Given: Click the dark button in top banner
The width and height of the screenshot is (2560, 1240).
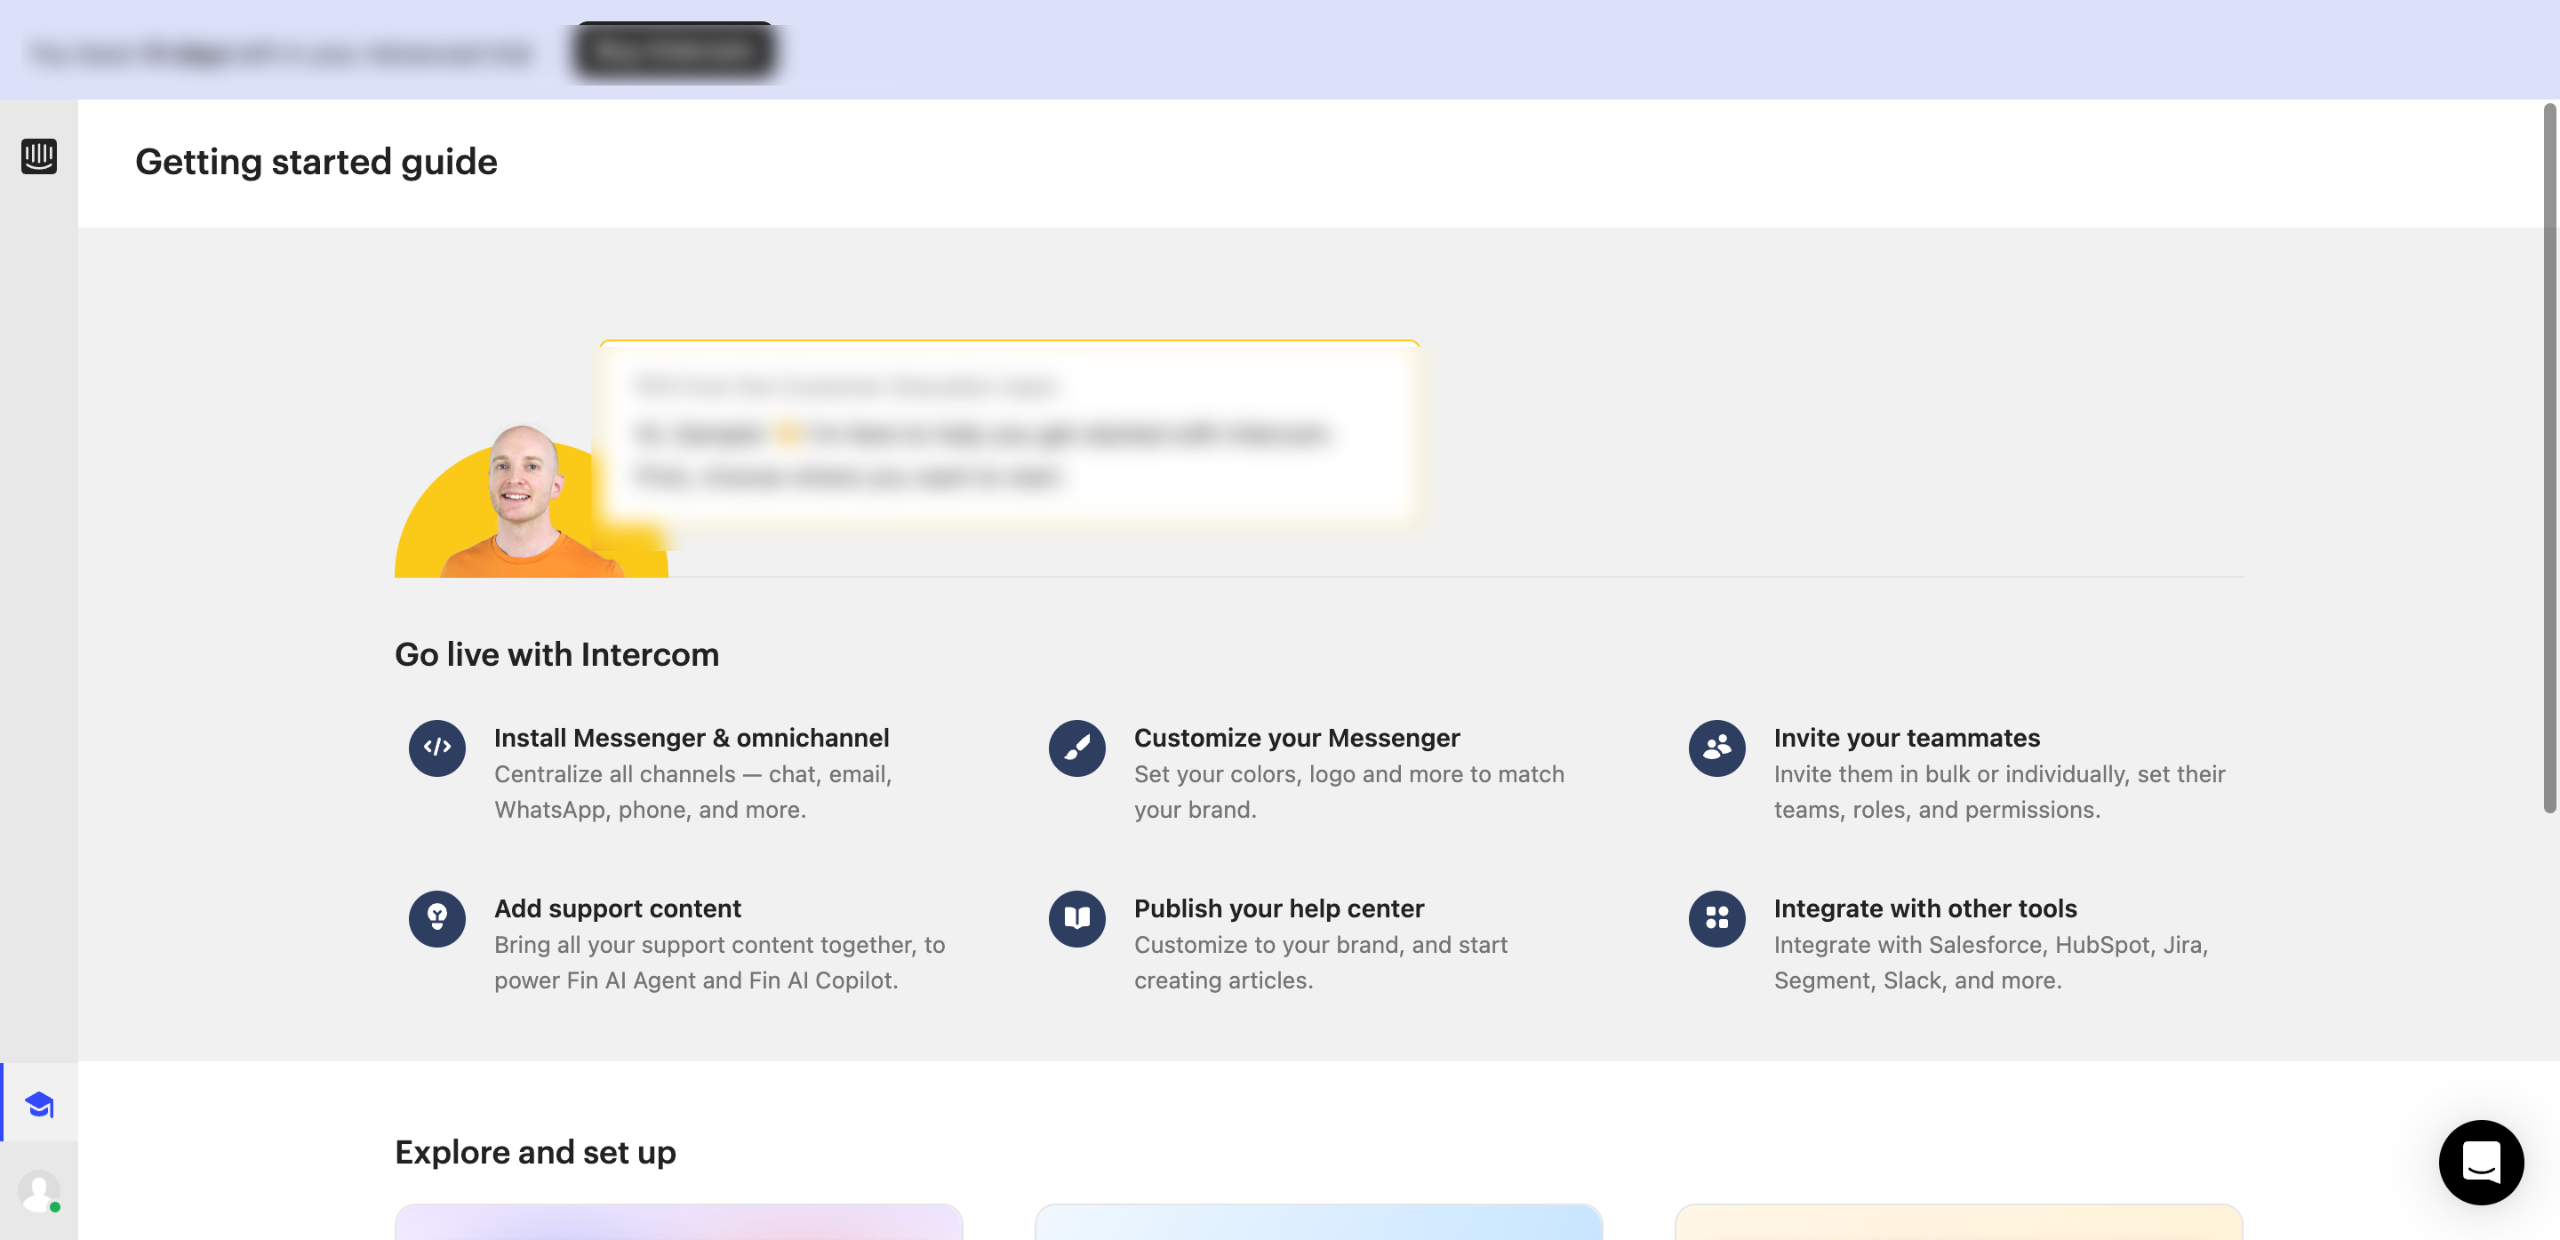Looking at the screenshot, I should pyautogui.click(x=674, y=52).
